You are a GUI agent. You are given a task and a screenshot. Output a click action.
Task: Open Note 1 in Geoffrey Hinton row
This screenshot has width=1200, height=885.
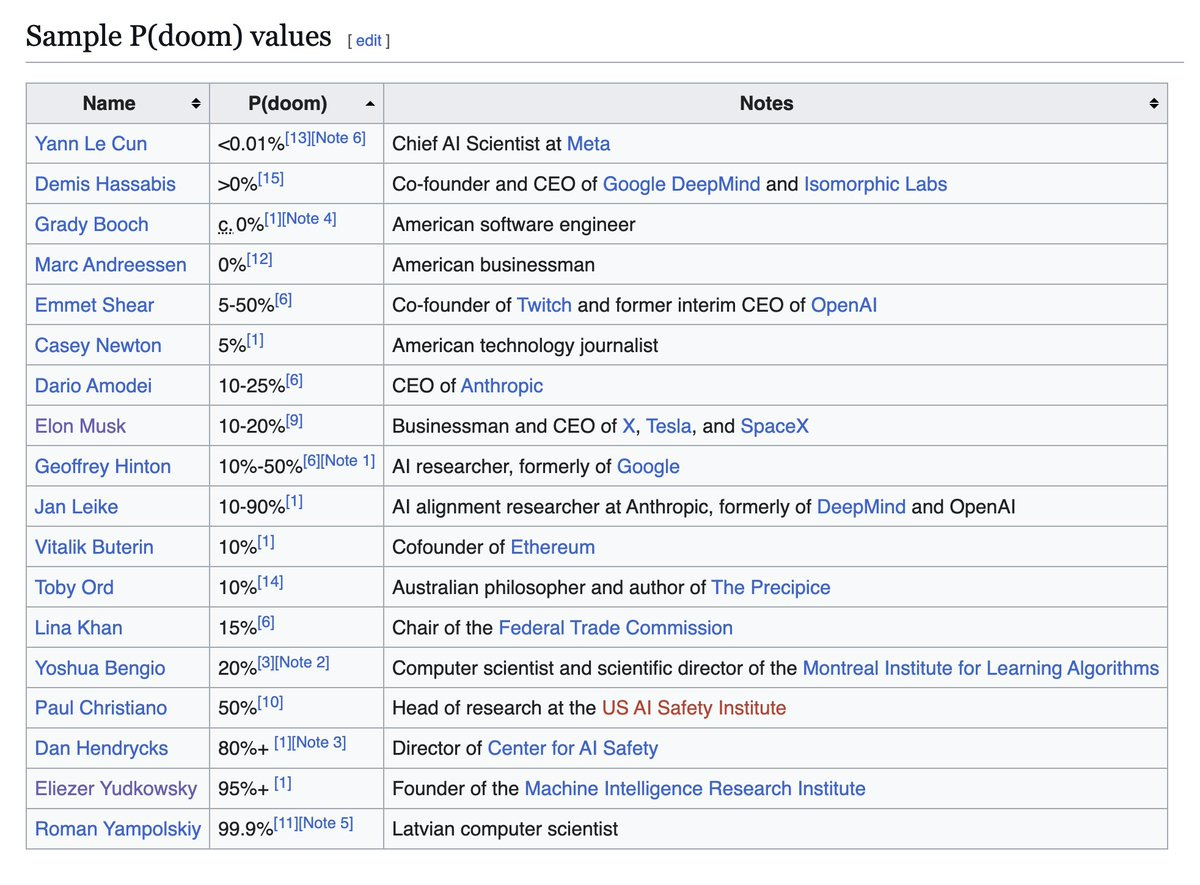(348, 460)
